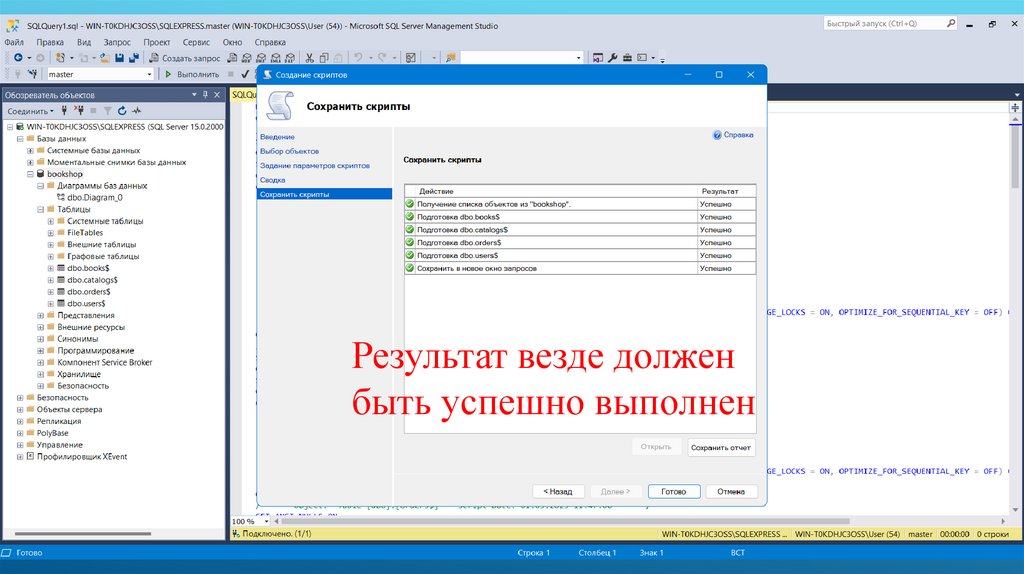Click the Find in Files toolbar icon
The width and height of the screenshot is (1024, 574).
tap(451, 58)
